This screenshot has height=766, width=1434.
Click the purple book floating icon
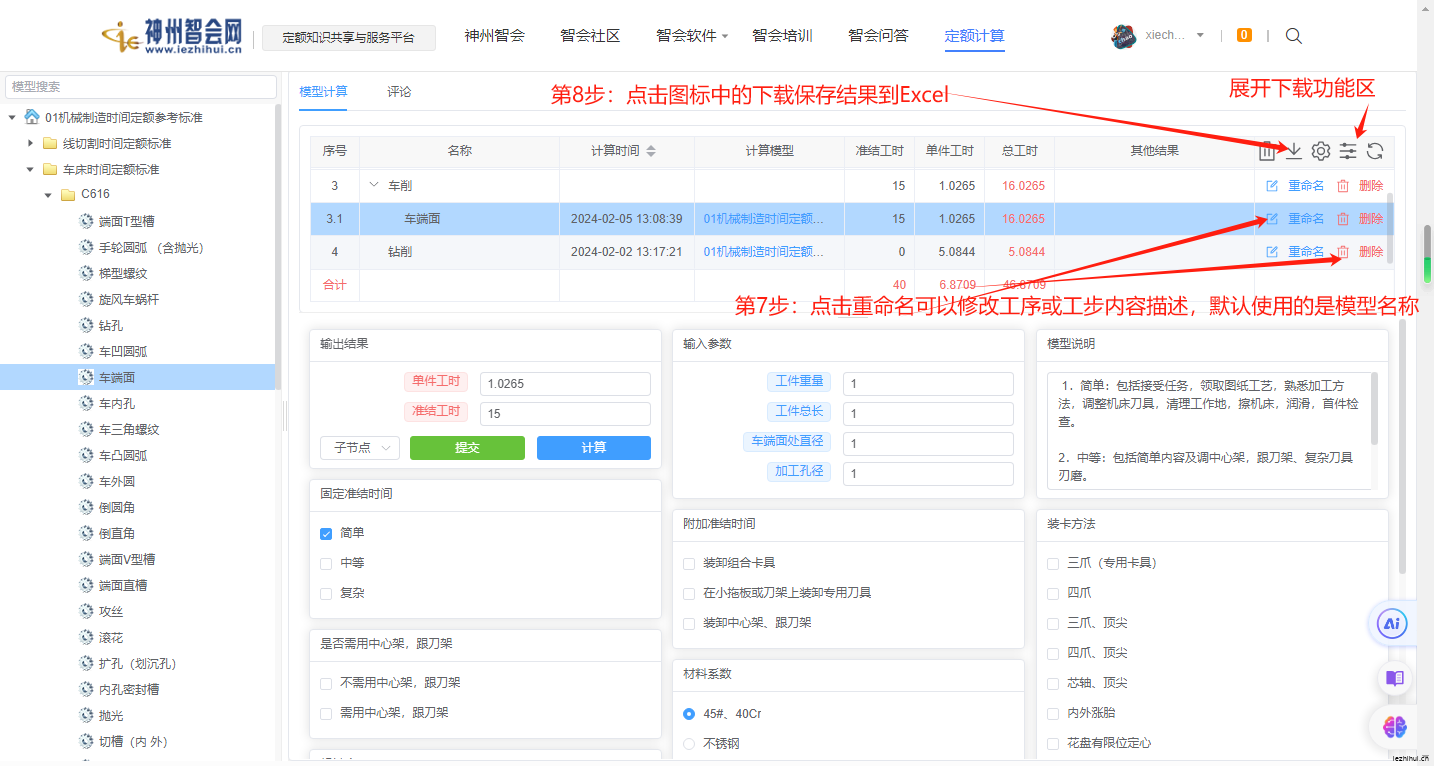[1394, 678]
